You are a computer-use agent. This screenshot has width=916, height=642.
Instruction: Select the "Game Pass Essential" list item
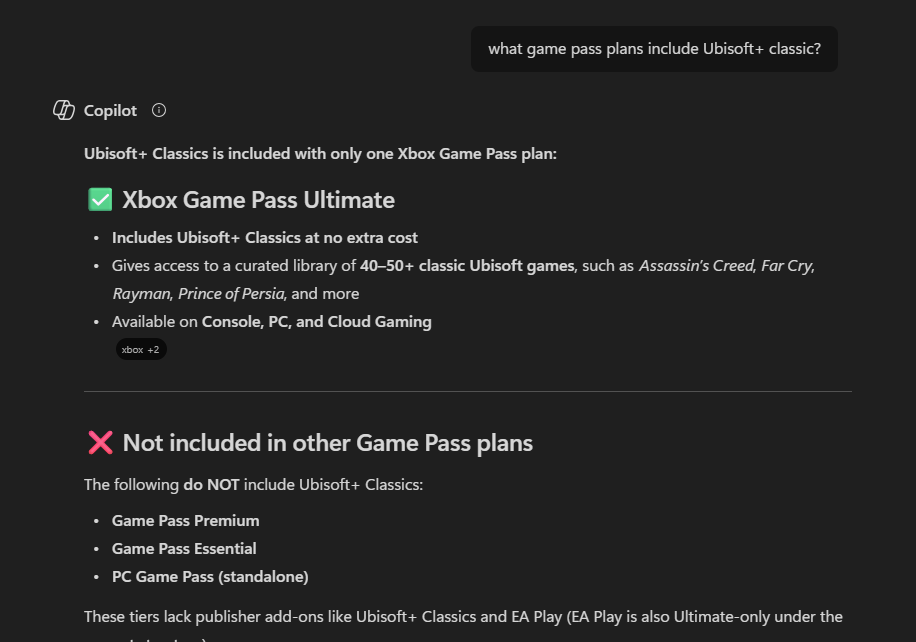(184, 549)
